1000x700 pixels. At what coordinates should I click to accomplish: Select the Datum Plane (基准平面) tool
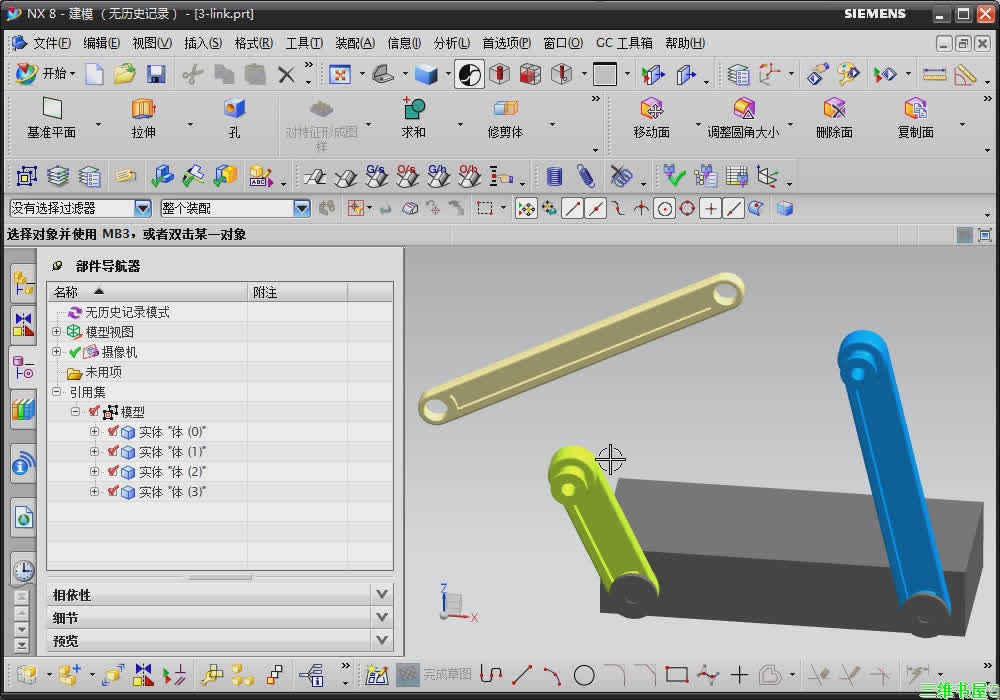point(52,119)
